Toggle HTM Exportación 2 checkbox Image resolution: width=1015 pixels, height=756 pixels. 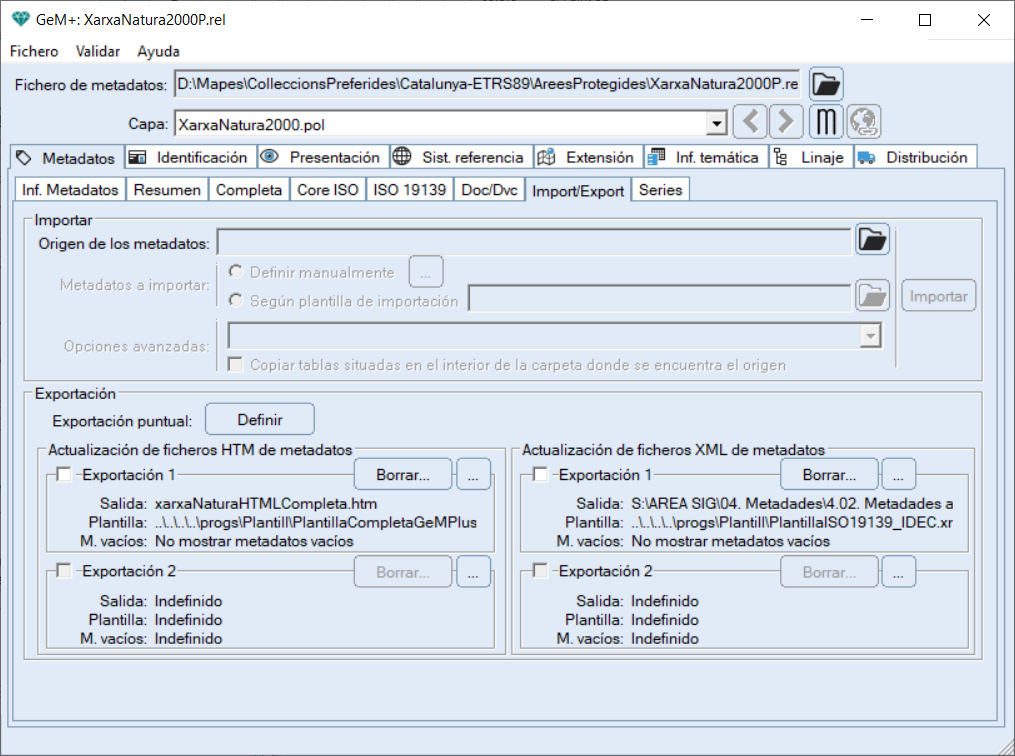point(65,571)
